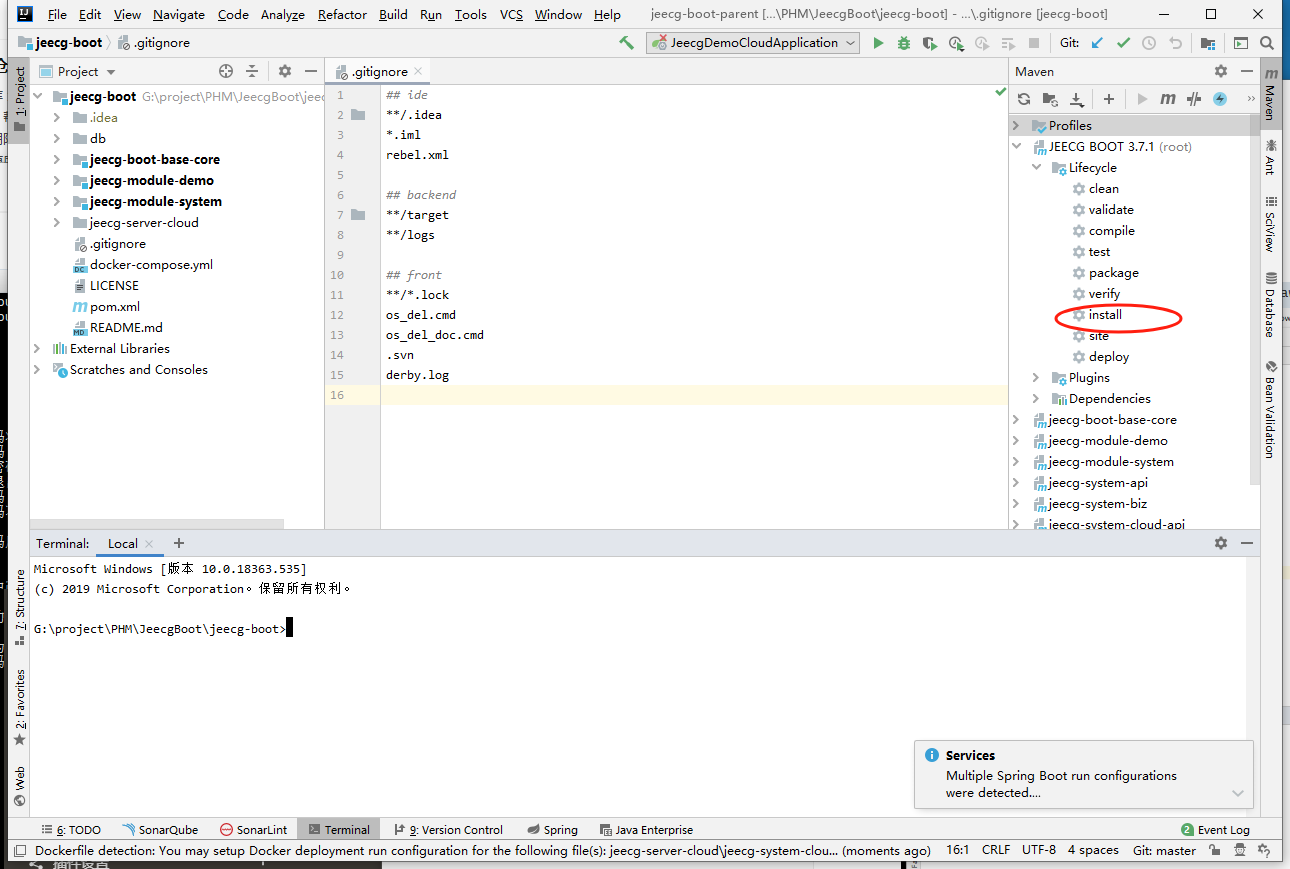The image size is (1290, 869).
Task: Expand Maven Profiles node
Action: (x=1017, y=126)
